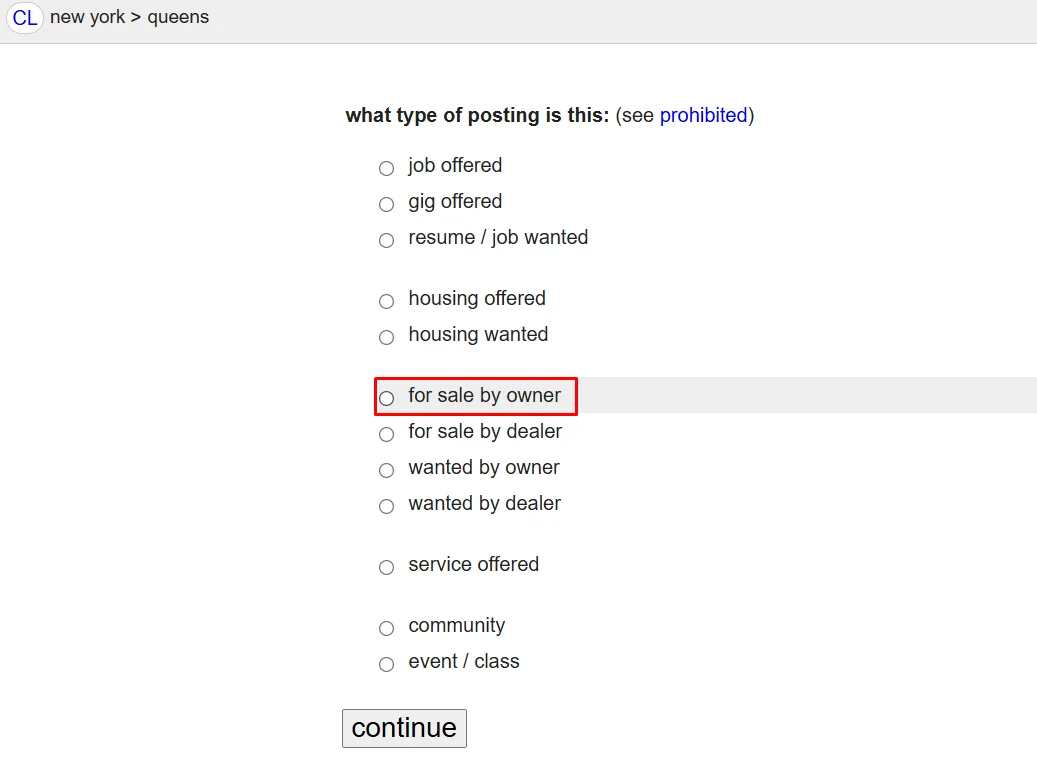Select 'for sale by dealer' radio button

click(386, 434)
